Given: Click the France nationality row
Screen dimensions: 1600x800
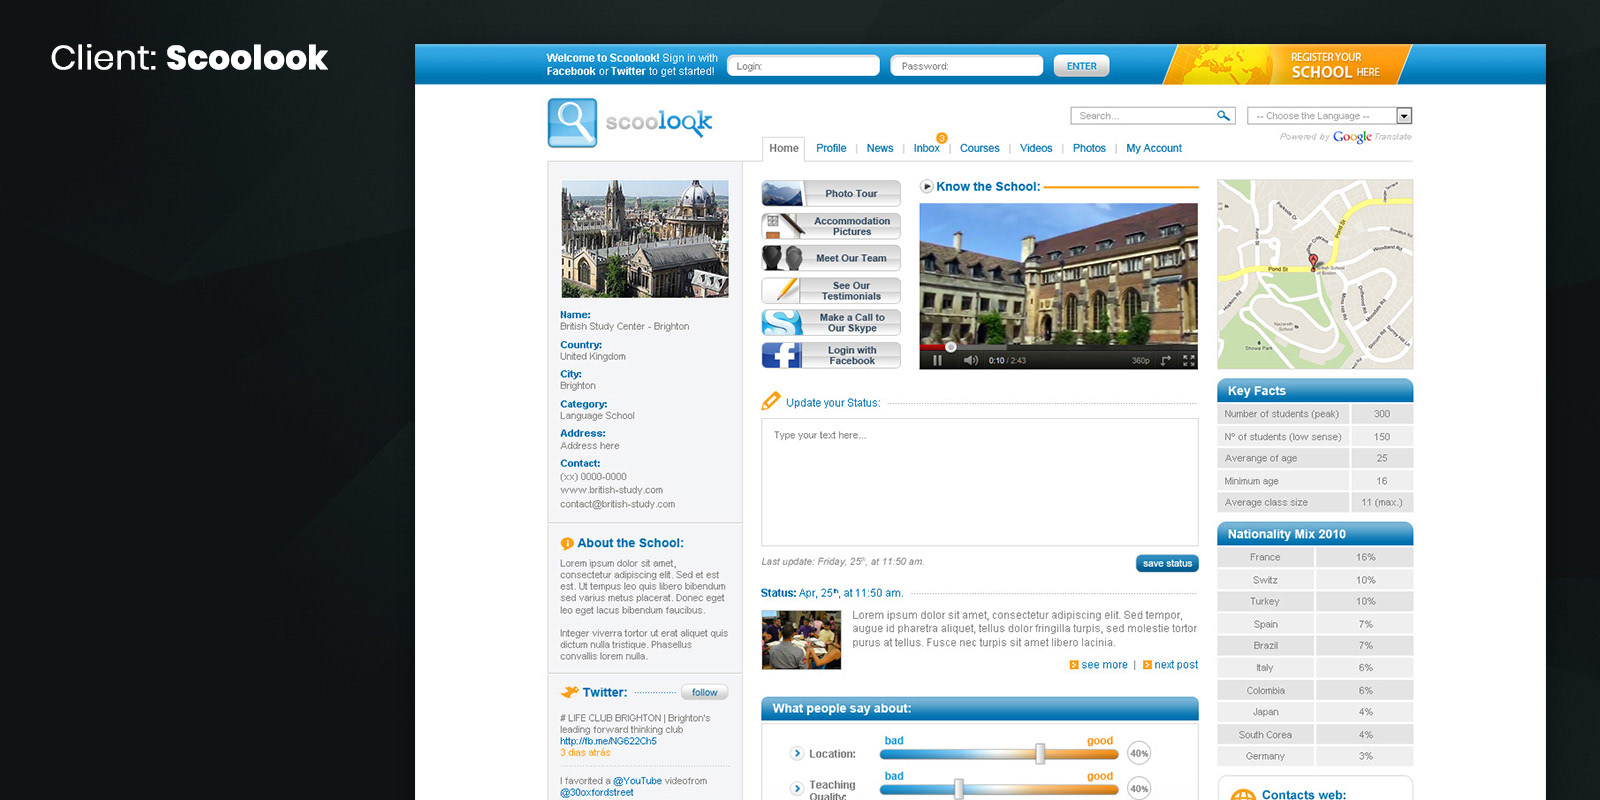Looking at the screenshot, I should click(1315, 557).
